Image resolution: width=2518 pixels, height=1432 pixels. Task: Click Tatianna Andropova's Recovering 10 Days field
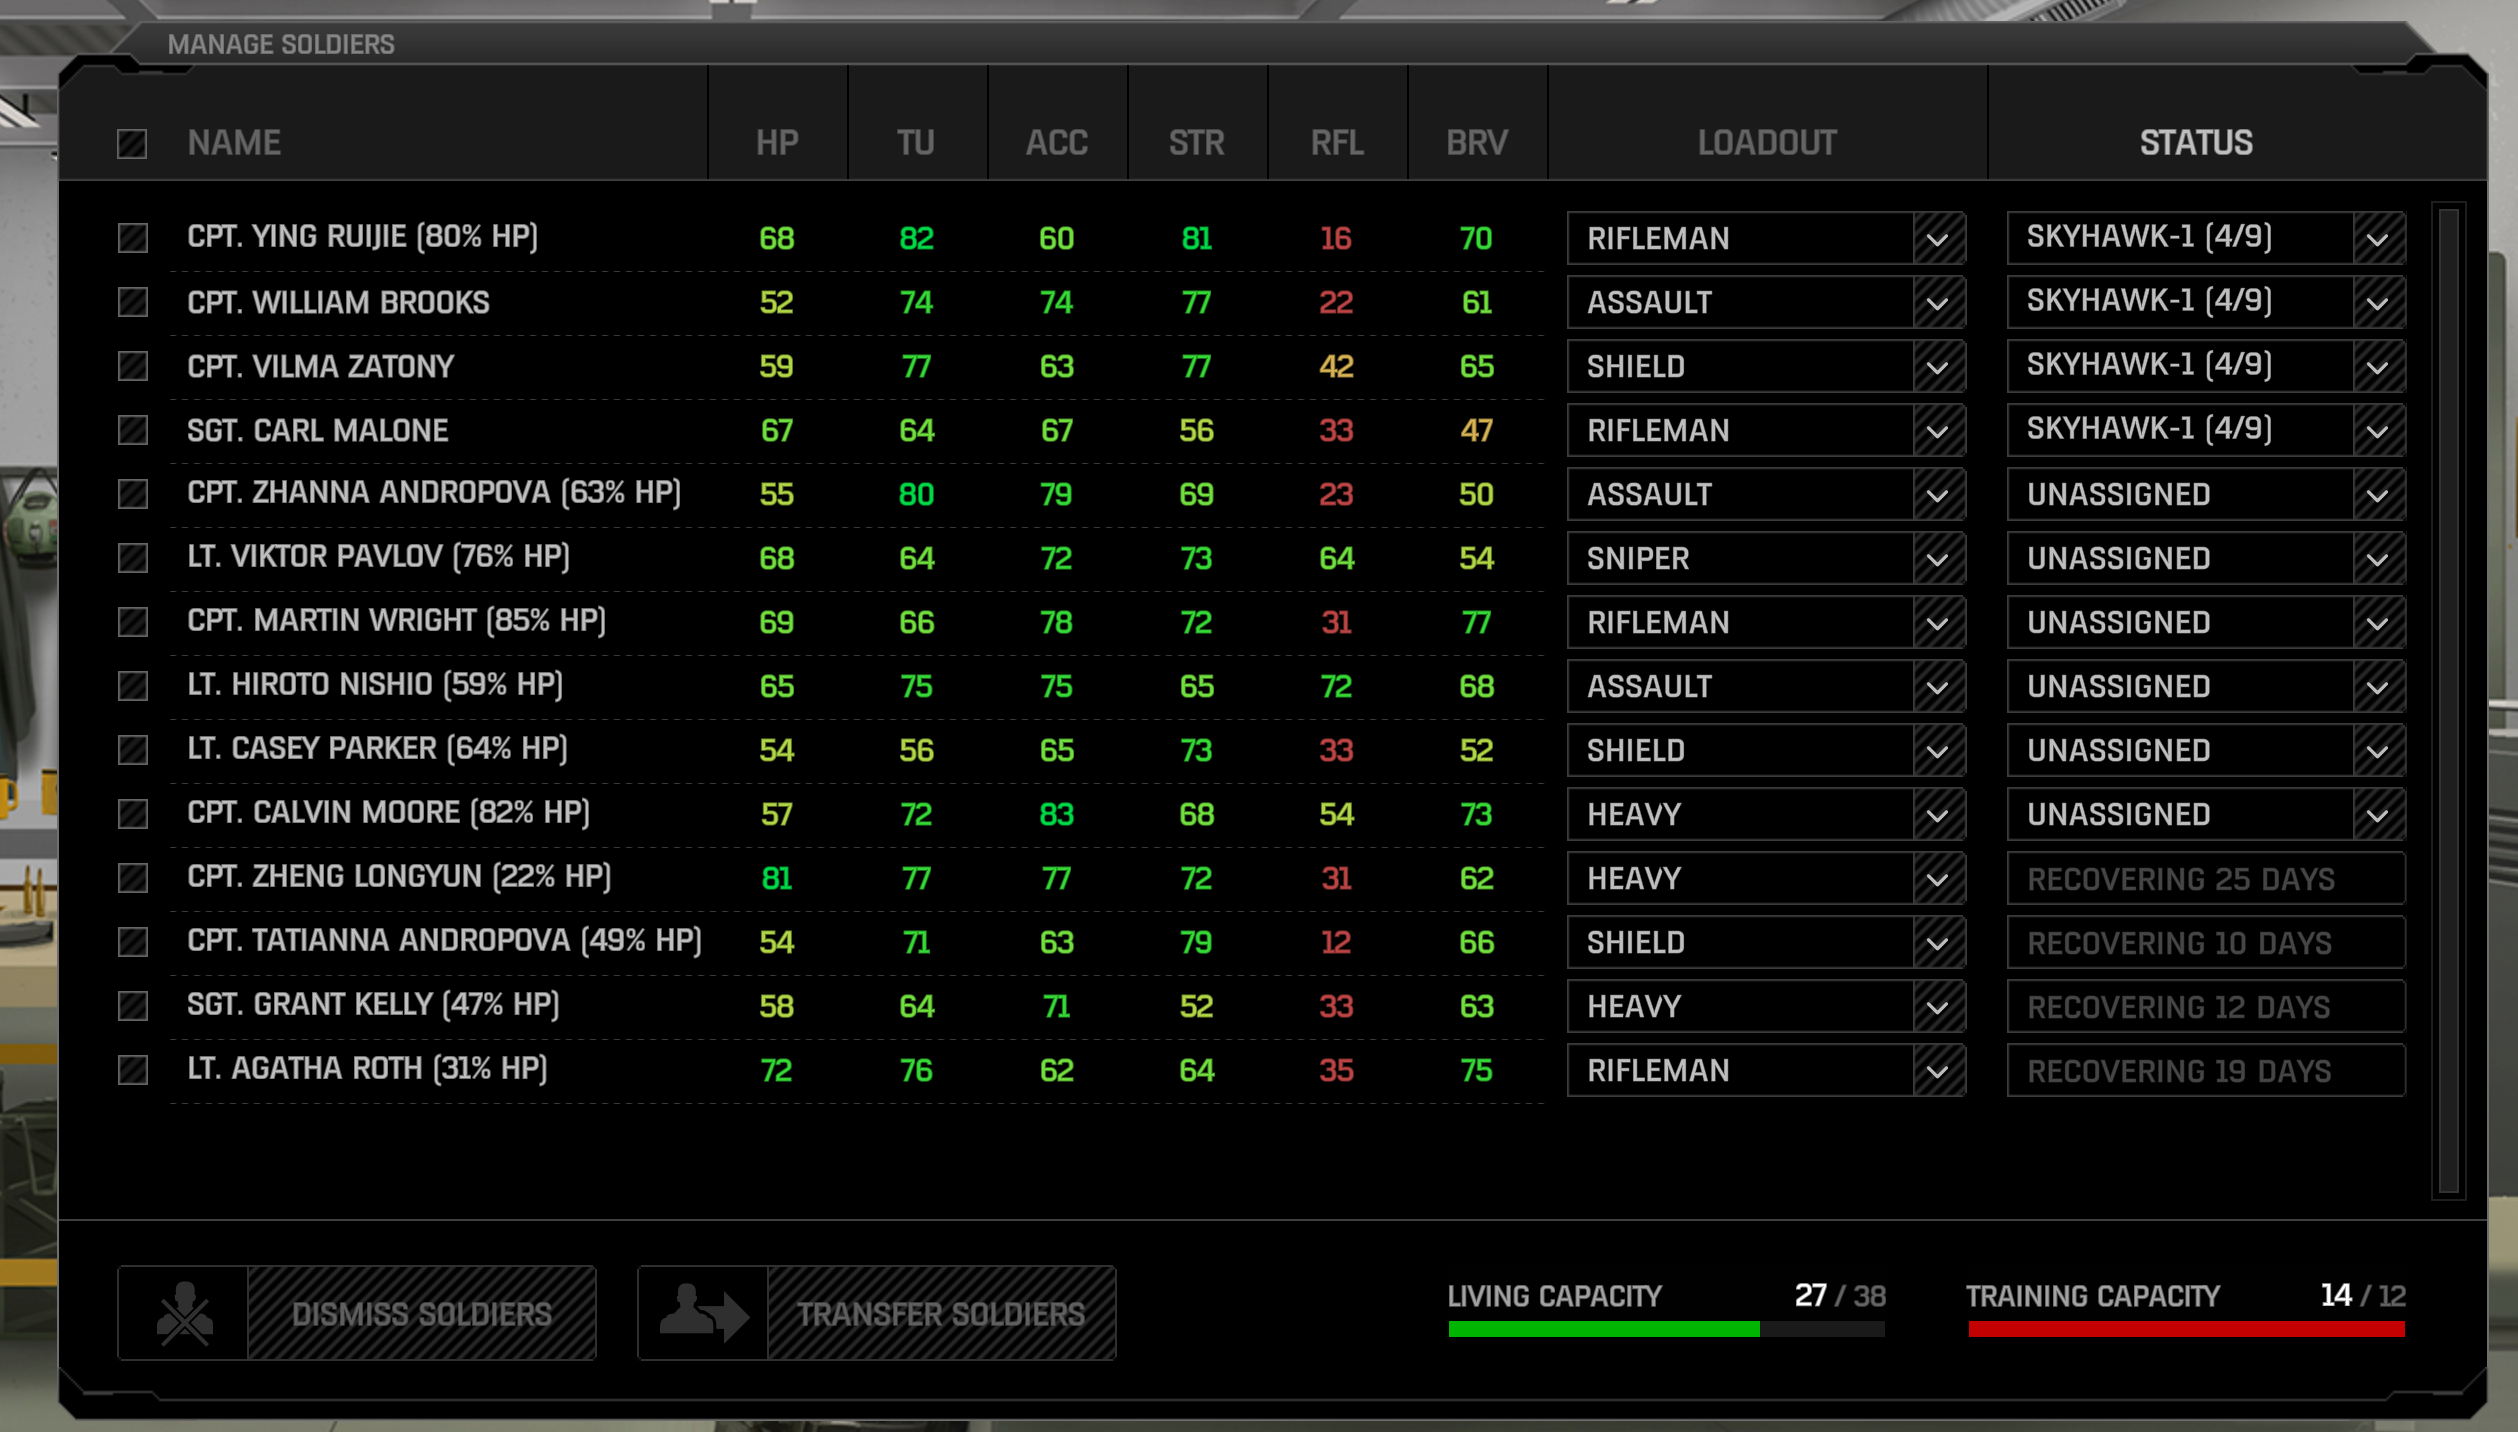(2206, 942)
